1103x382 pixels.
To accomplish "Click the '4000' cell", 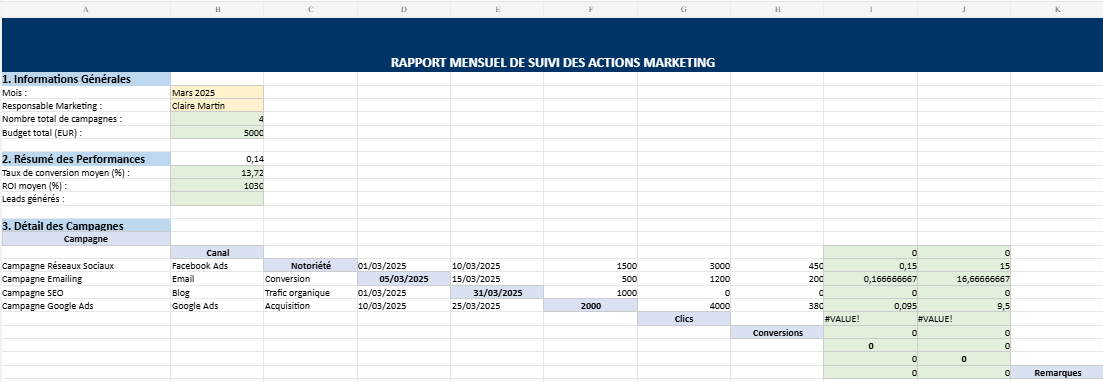I will tap(684, 306).
